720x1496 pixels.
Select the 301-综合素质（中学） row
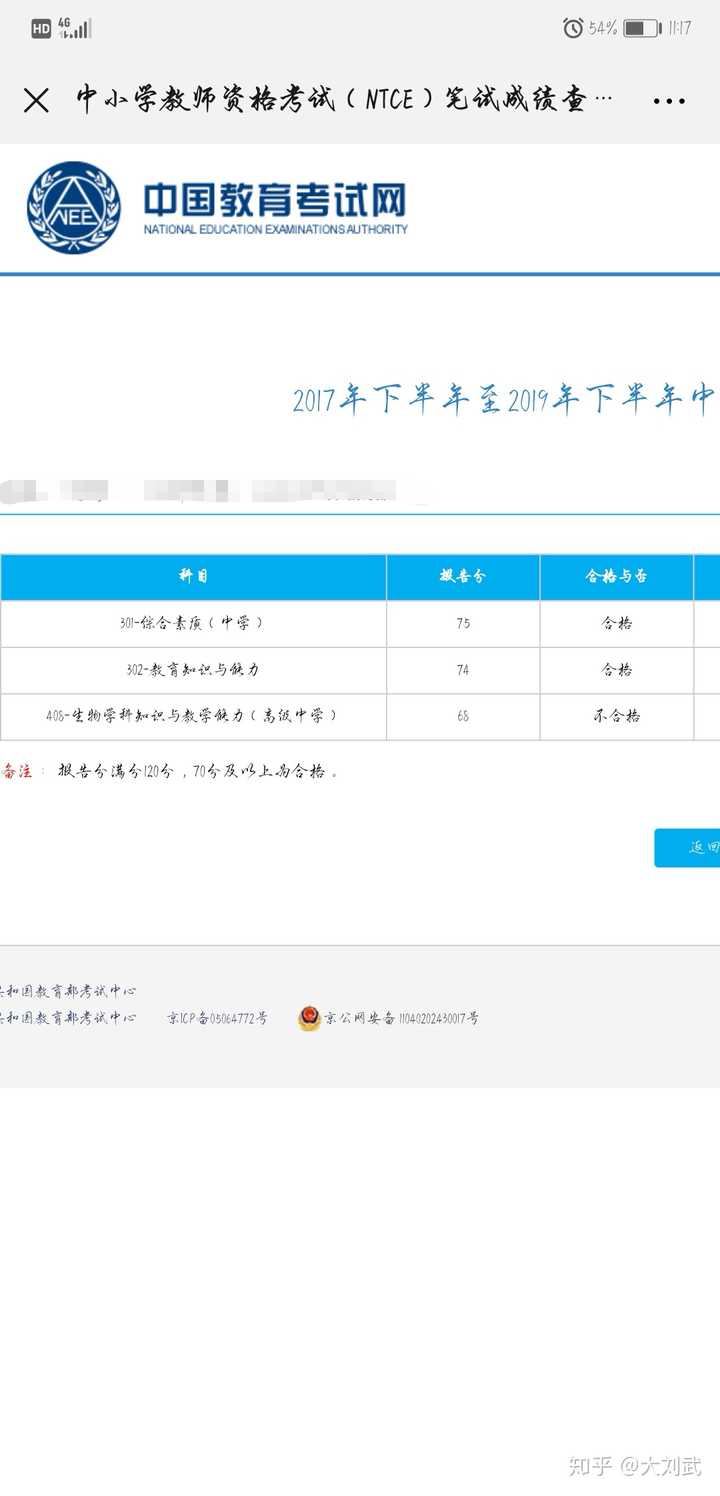(x=360, y=623)
